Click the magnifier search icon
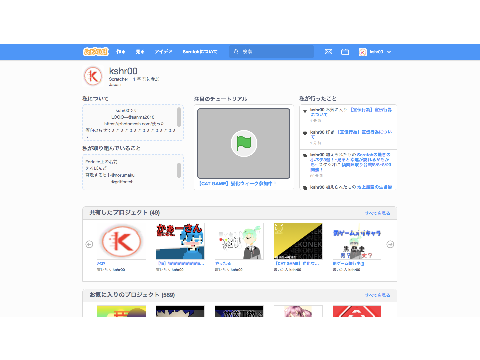This screenshot has width=480, height=360. (x=236, y=52)
